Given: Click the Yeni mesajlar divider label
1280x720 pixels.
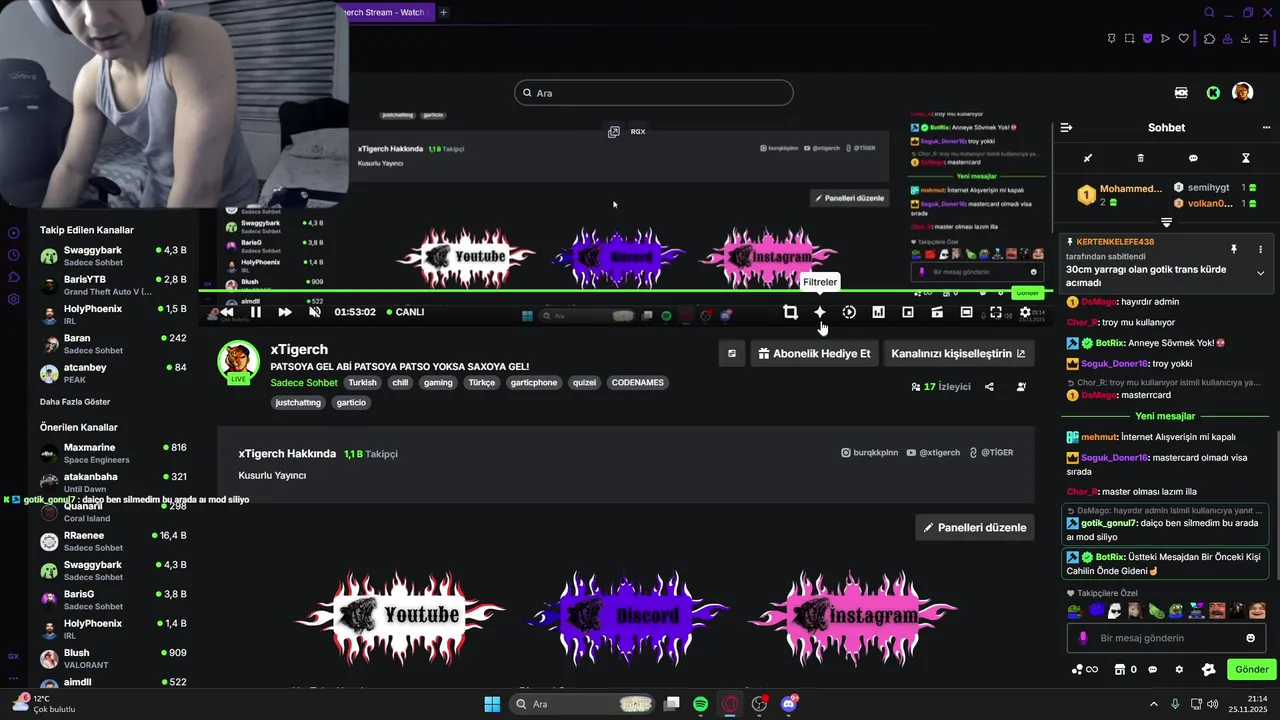Looking at the screenshot, I should (1165, 416).
